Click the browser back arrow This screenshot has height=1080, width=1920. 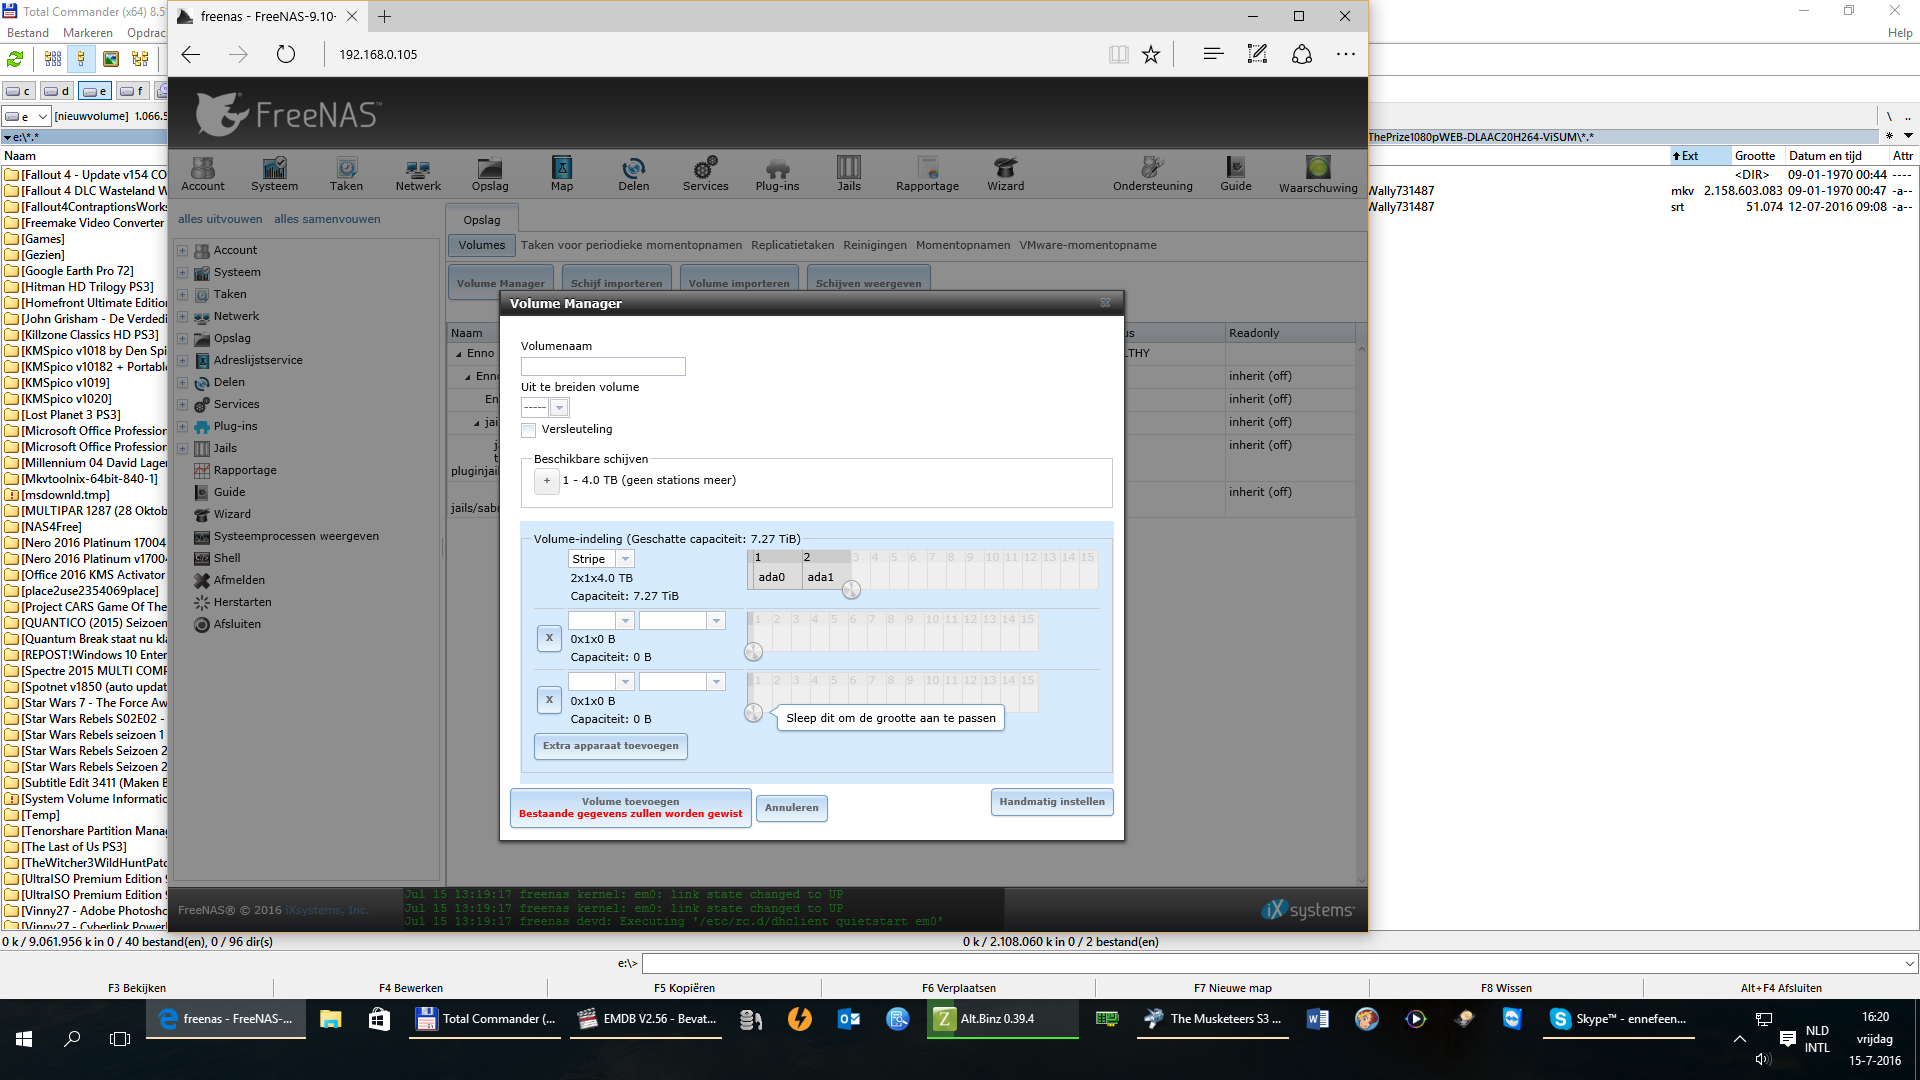191,54
